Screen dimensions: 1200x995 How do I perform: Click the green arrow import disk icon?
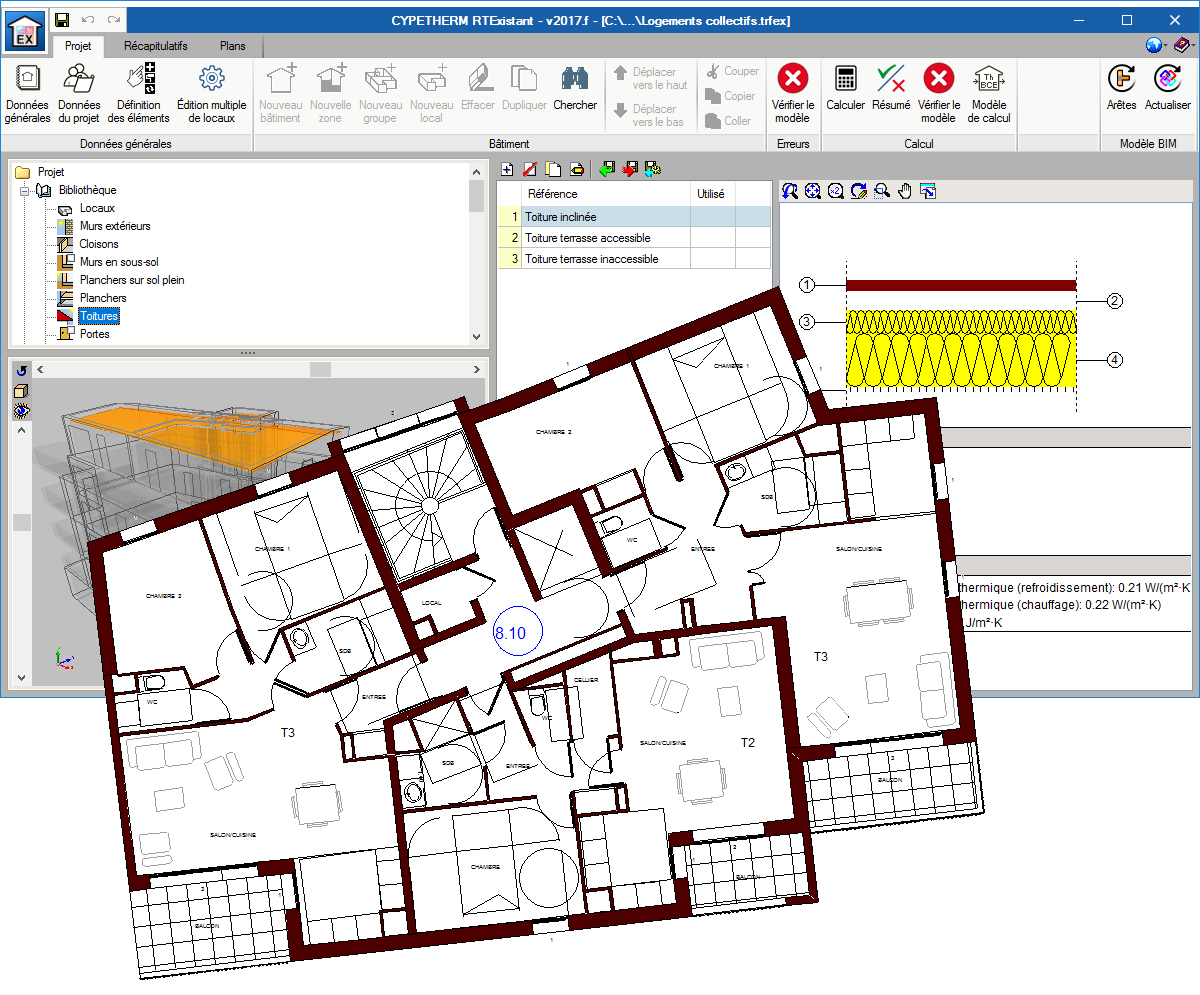607,169
